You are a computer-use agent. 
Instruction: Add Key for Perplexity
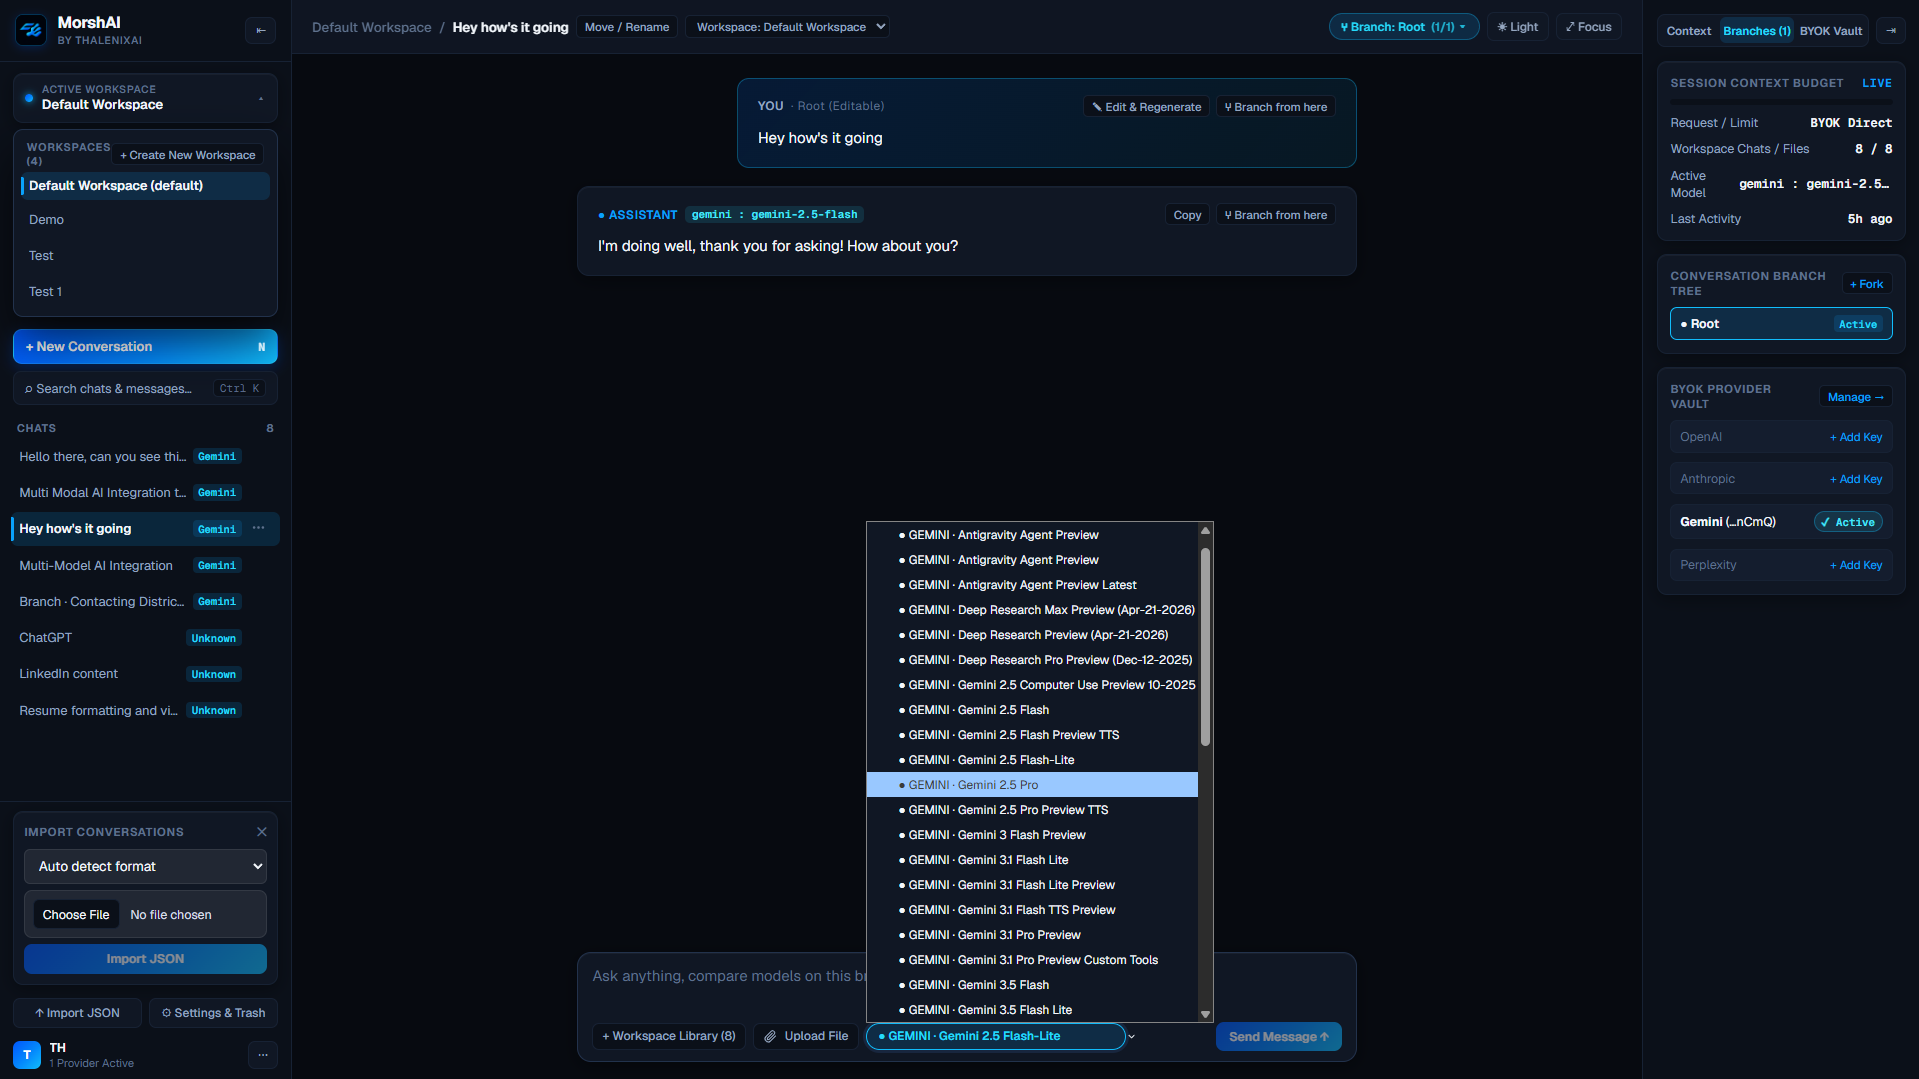pos(1856,565)
